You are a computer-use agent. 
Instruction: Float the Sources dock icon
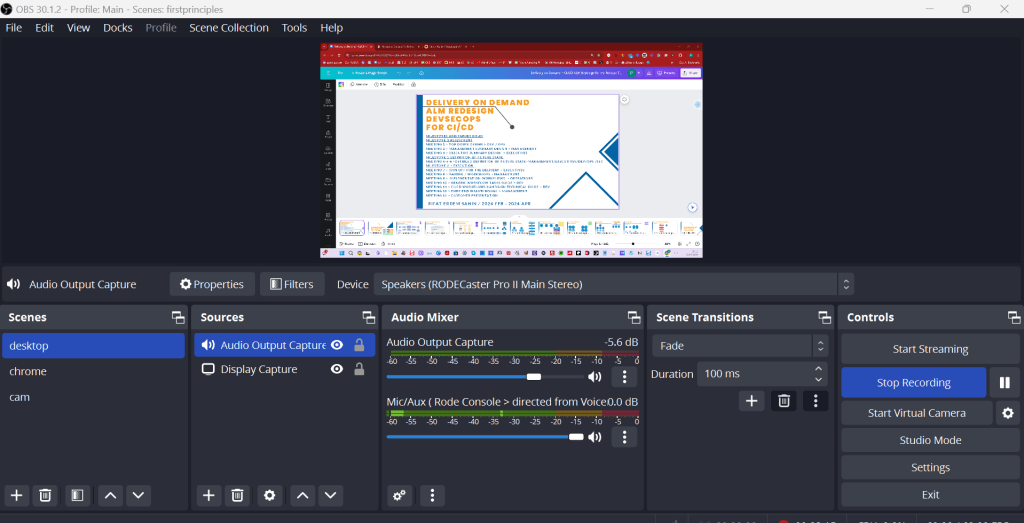click(368, 317)
